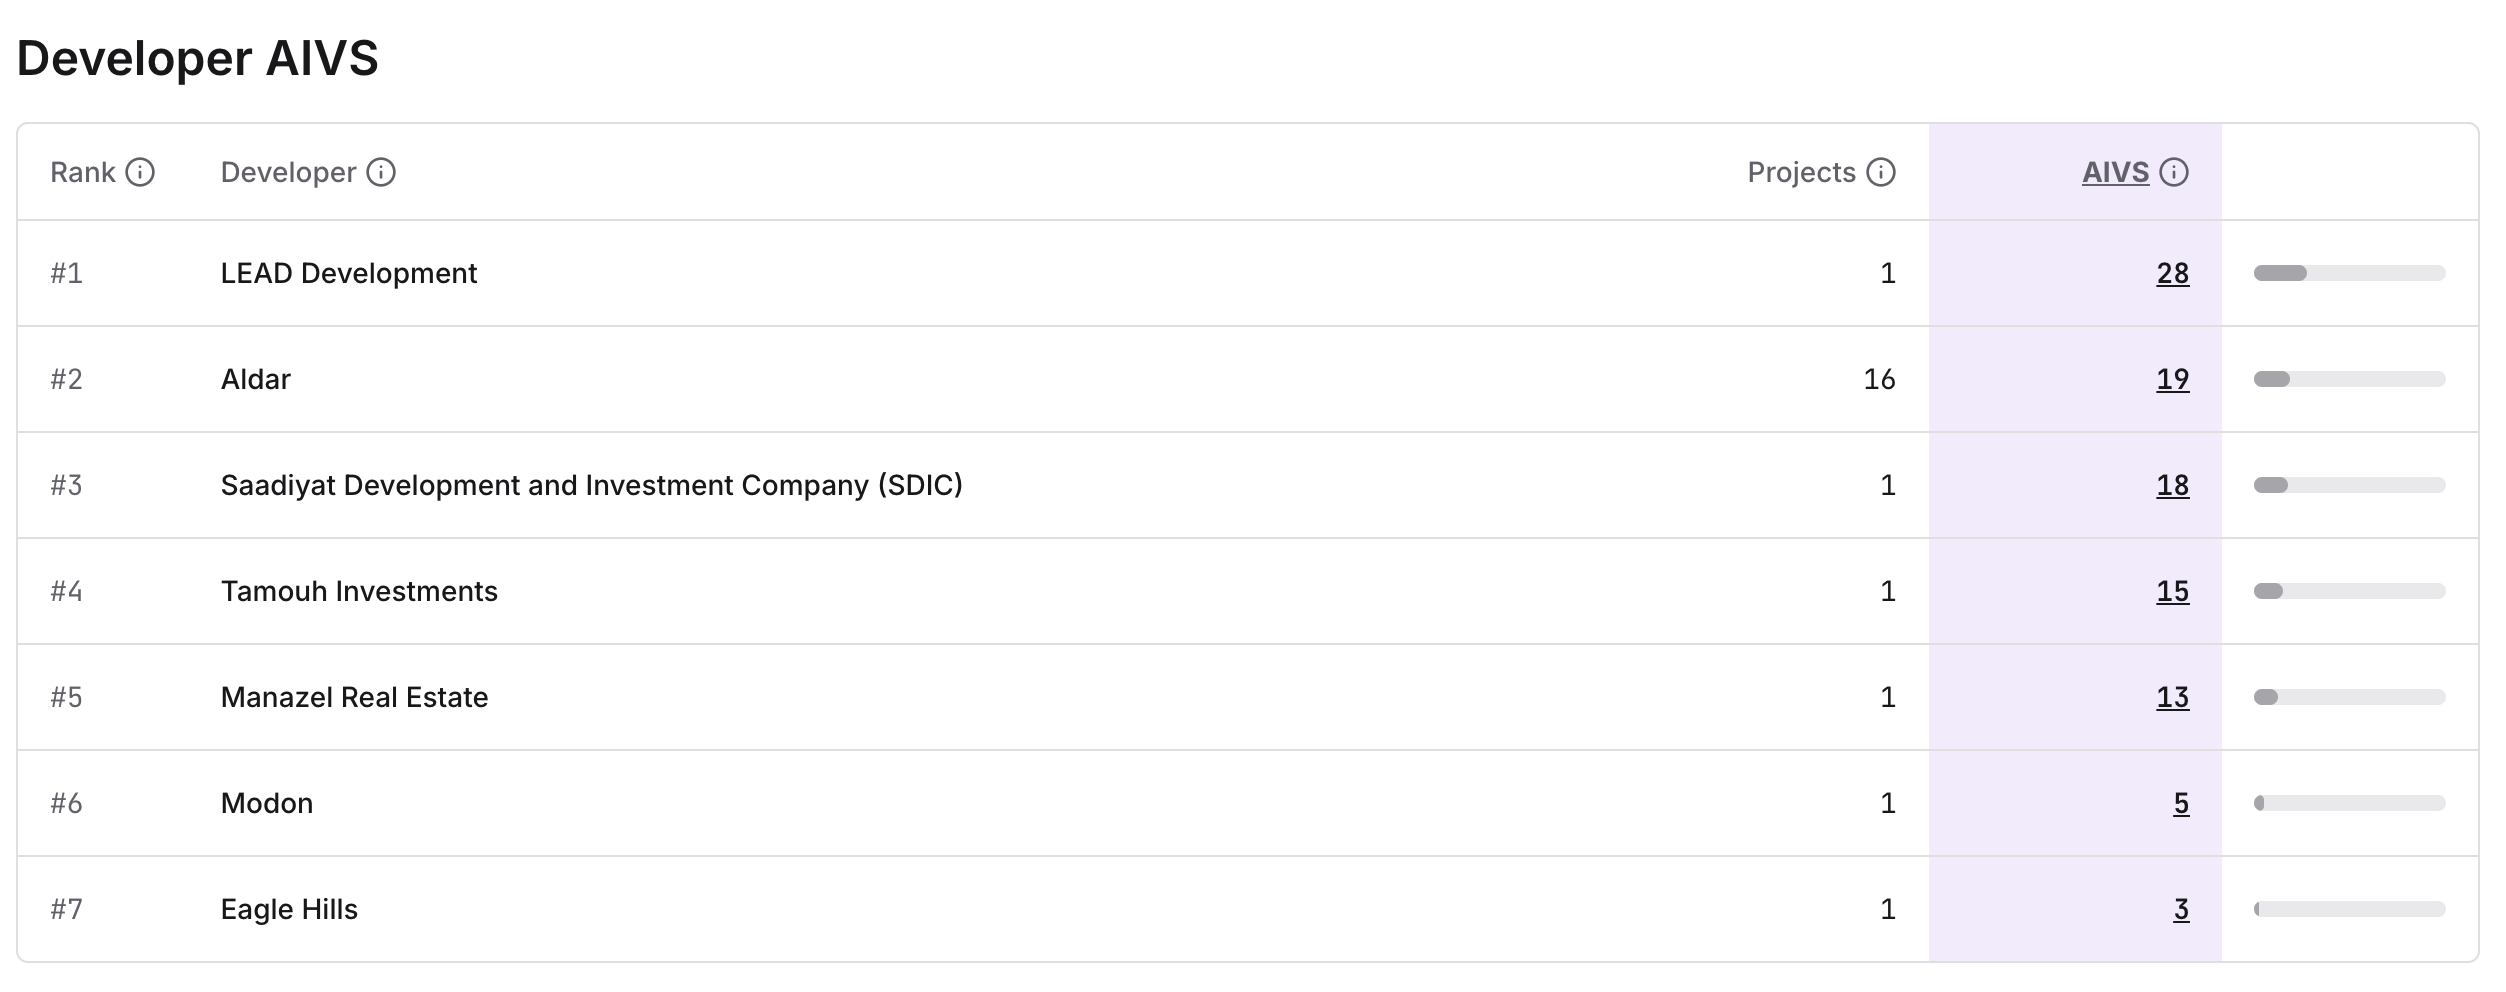2506x992 pixels.
Task: Click the info icon beside AIVS header
Action: (2174, 173)
